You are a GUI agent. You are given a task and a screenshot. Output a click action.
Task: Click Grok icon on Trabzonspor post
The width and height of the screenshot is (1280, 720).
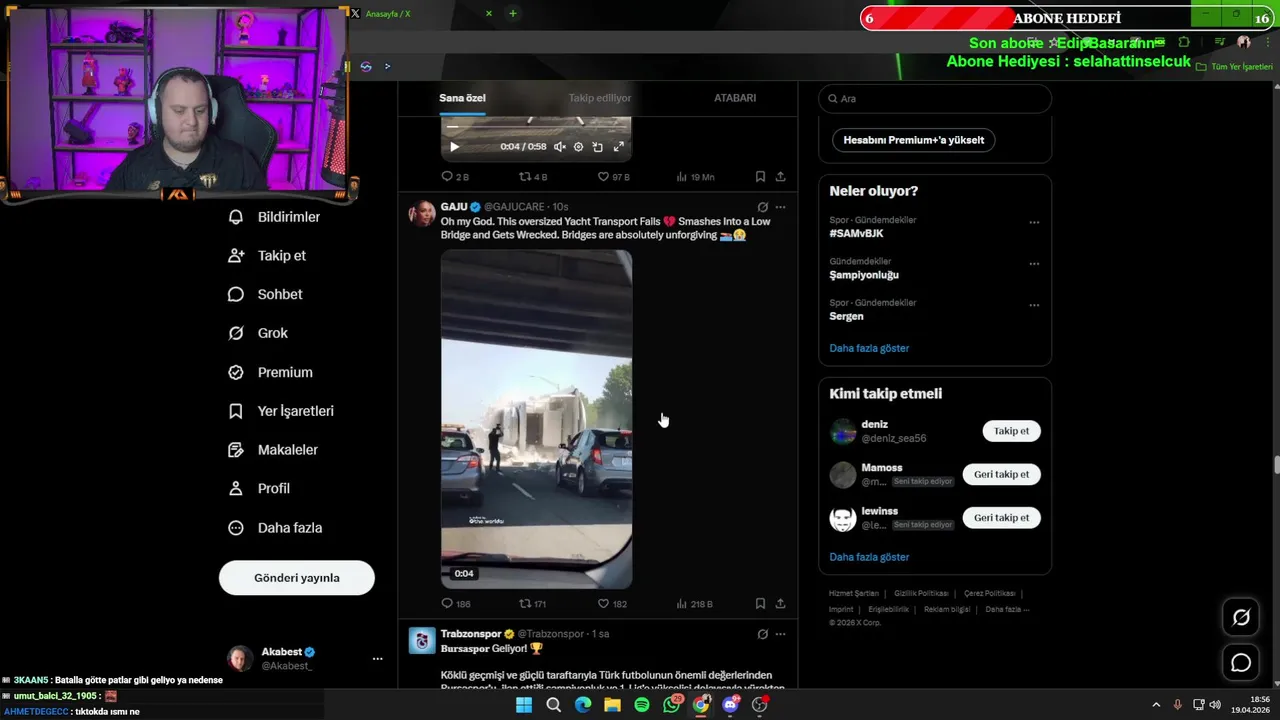(763, 634)
